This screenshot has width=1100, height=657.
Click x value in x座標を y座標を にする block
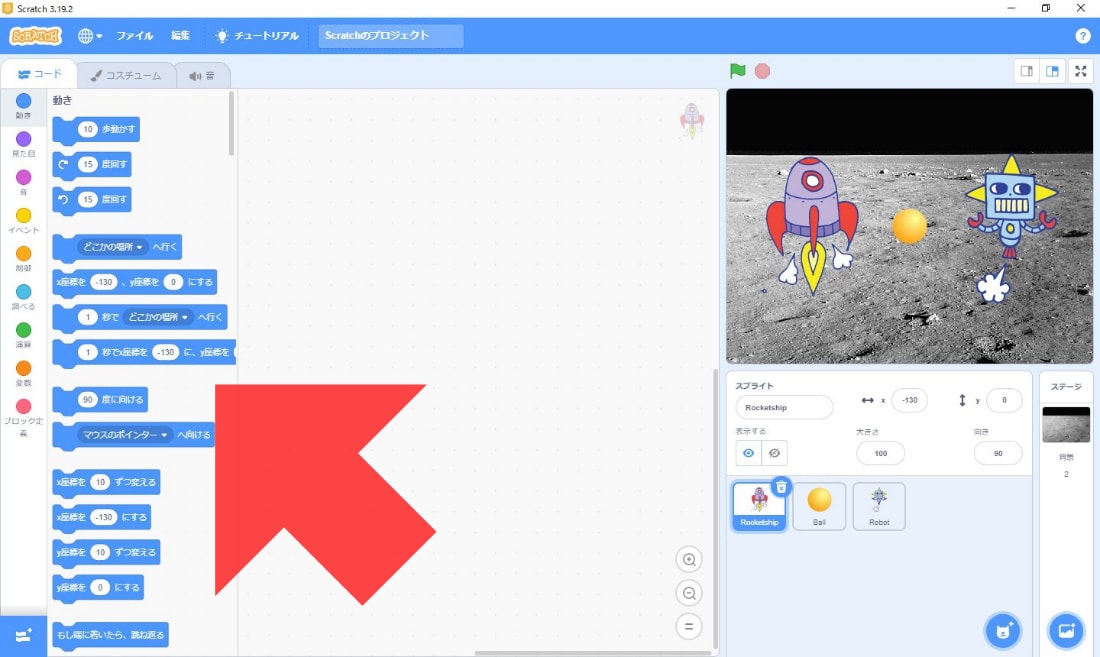(103, 282)
